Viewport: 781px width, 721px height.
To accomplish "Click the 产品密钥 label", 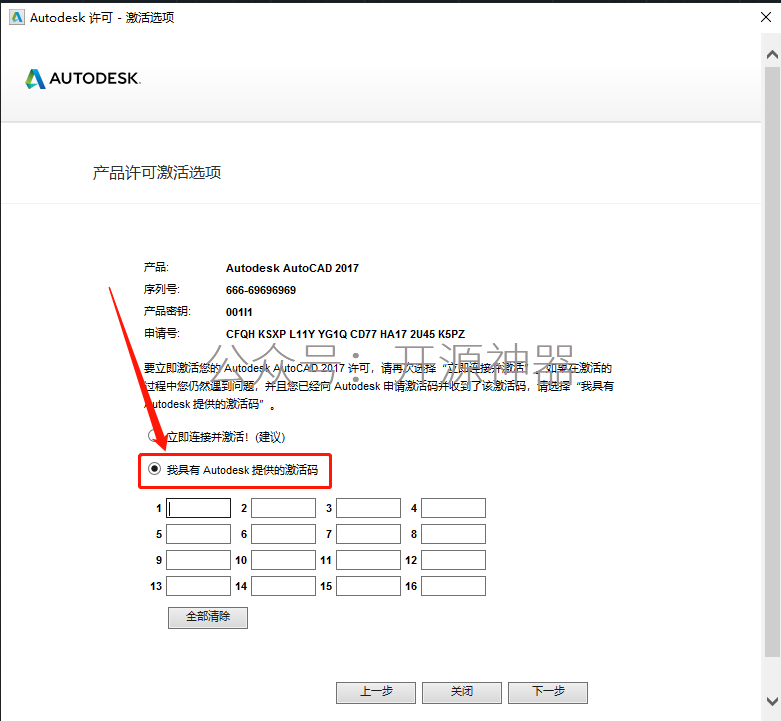I will [x=167, y=311].
